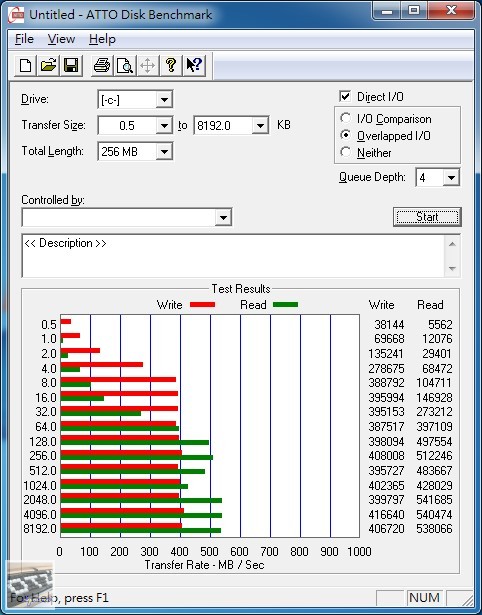Click the green Read legend swatch
482x615 pixels.
285,304
